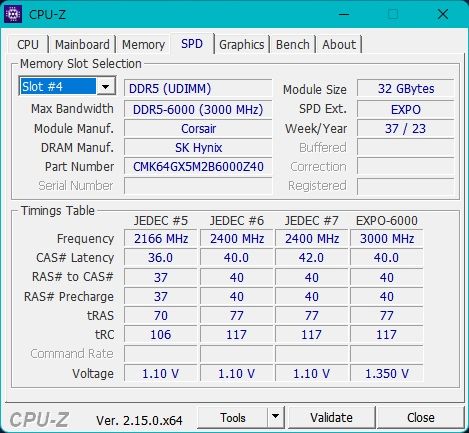
Task: Click the Tools button
Action: [233, 417]
